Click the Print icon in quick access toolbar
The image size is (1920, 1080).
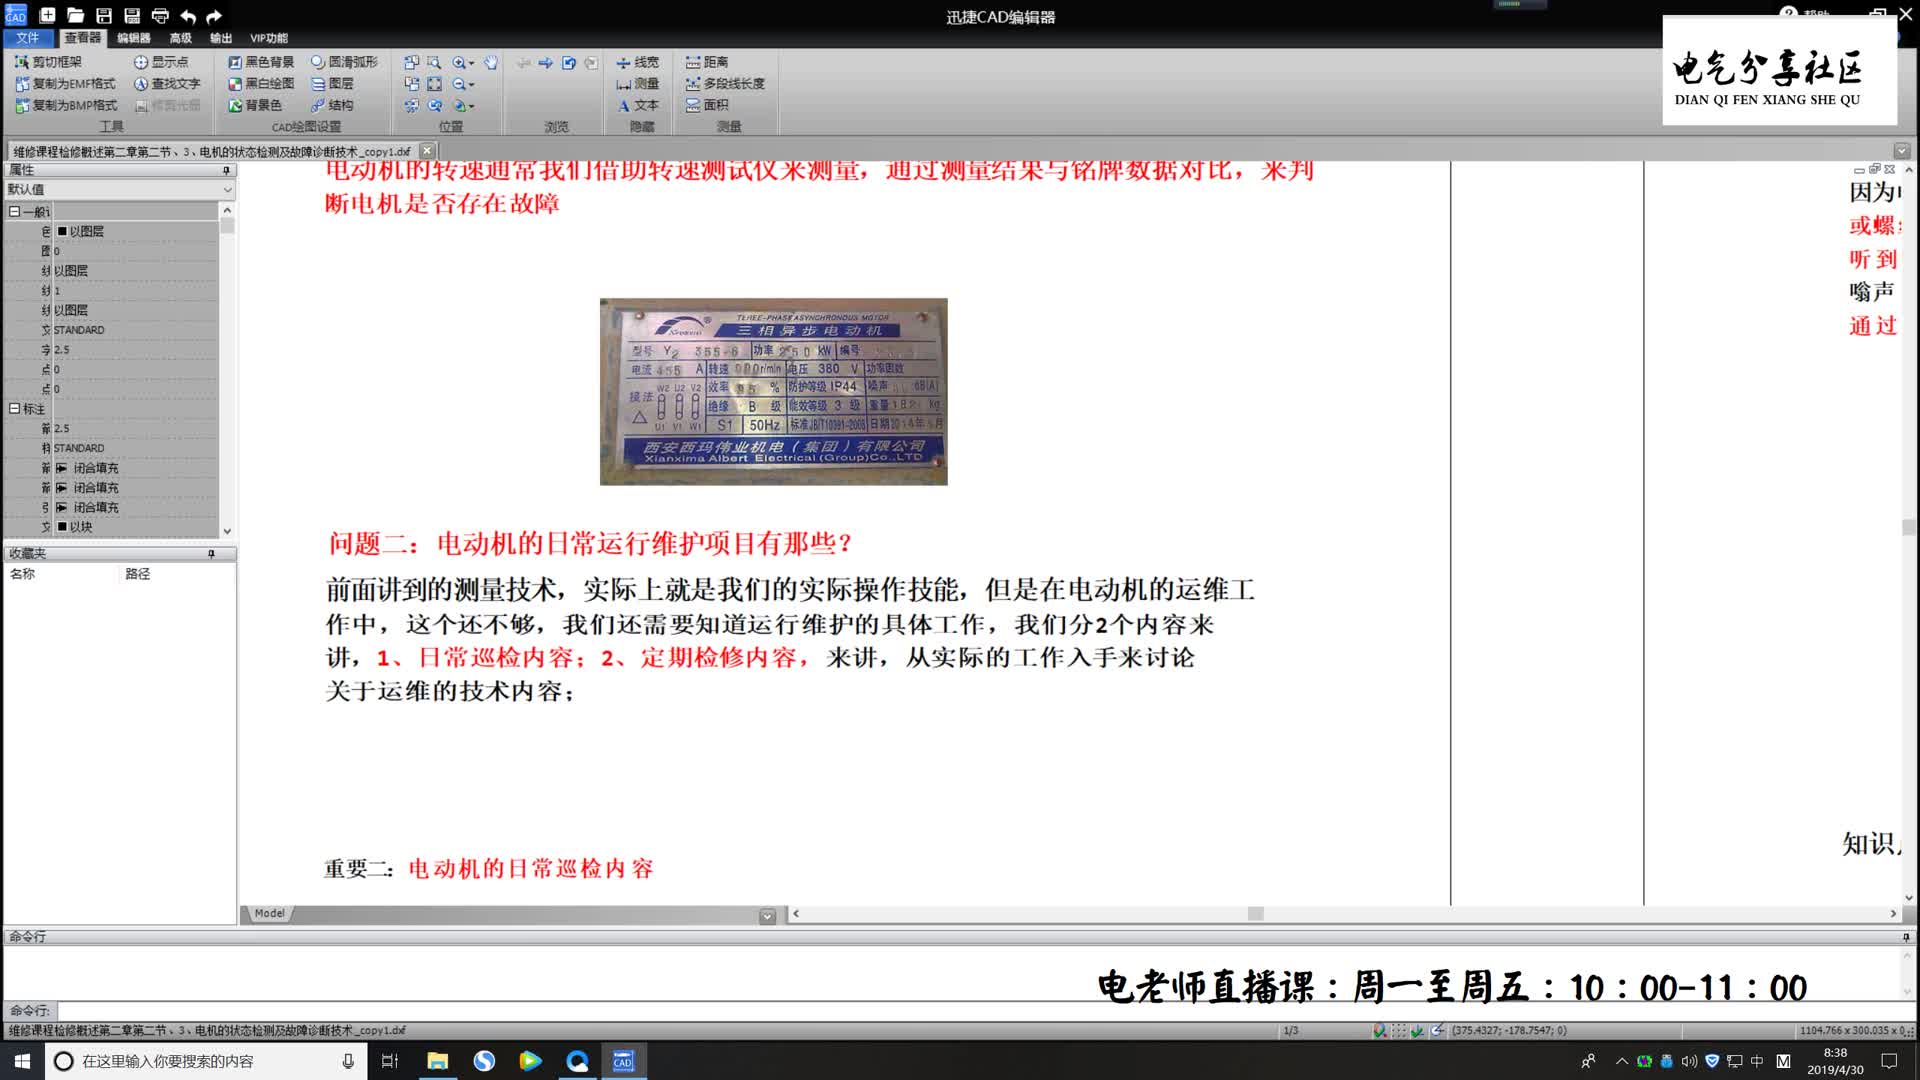point(160,16)
